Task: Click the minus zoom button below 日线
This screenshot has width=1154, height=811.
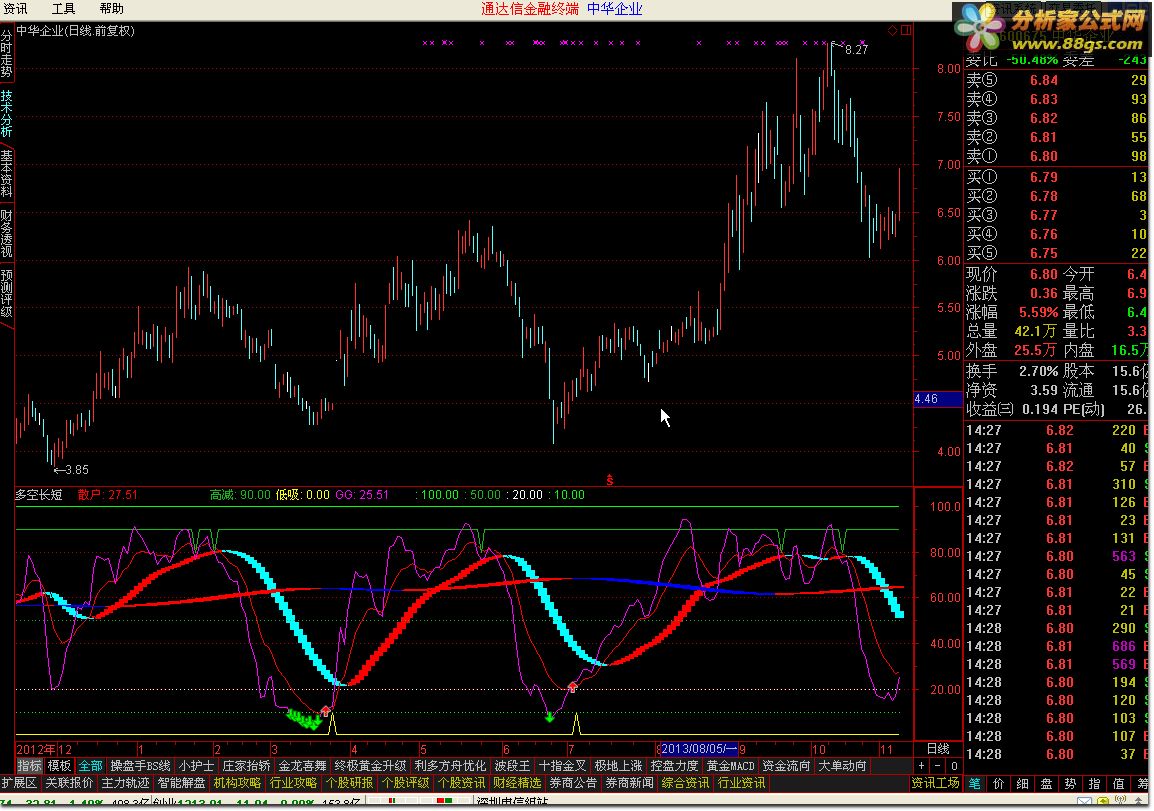Action: pyautogui.click(x=938, y=766)
